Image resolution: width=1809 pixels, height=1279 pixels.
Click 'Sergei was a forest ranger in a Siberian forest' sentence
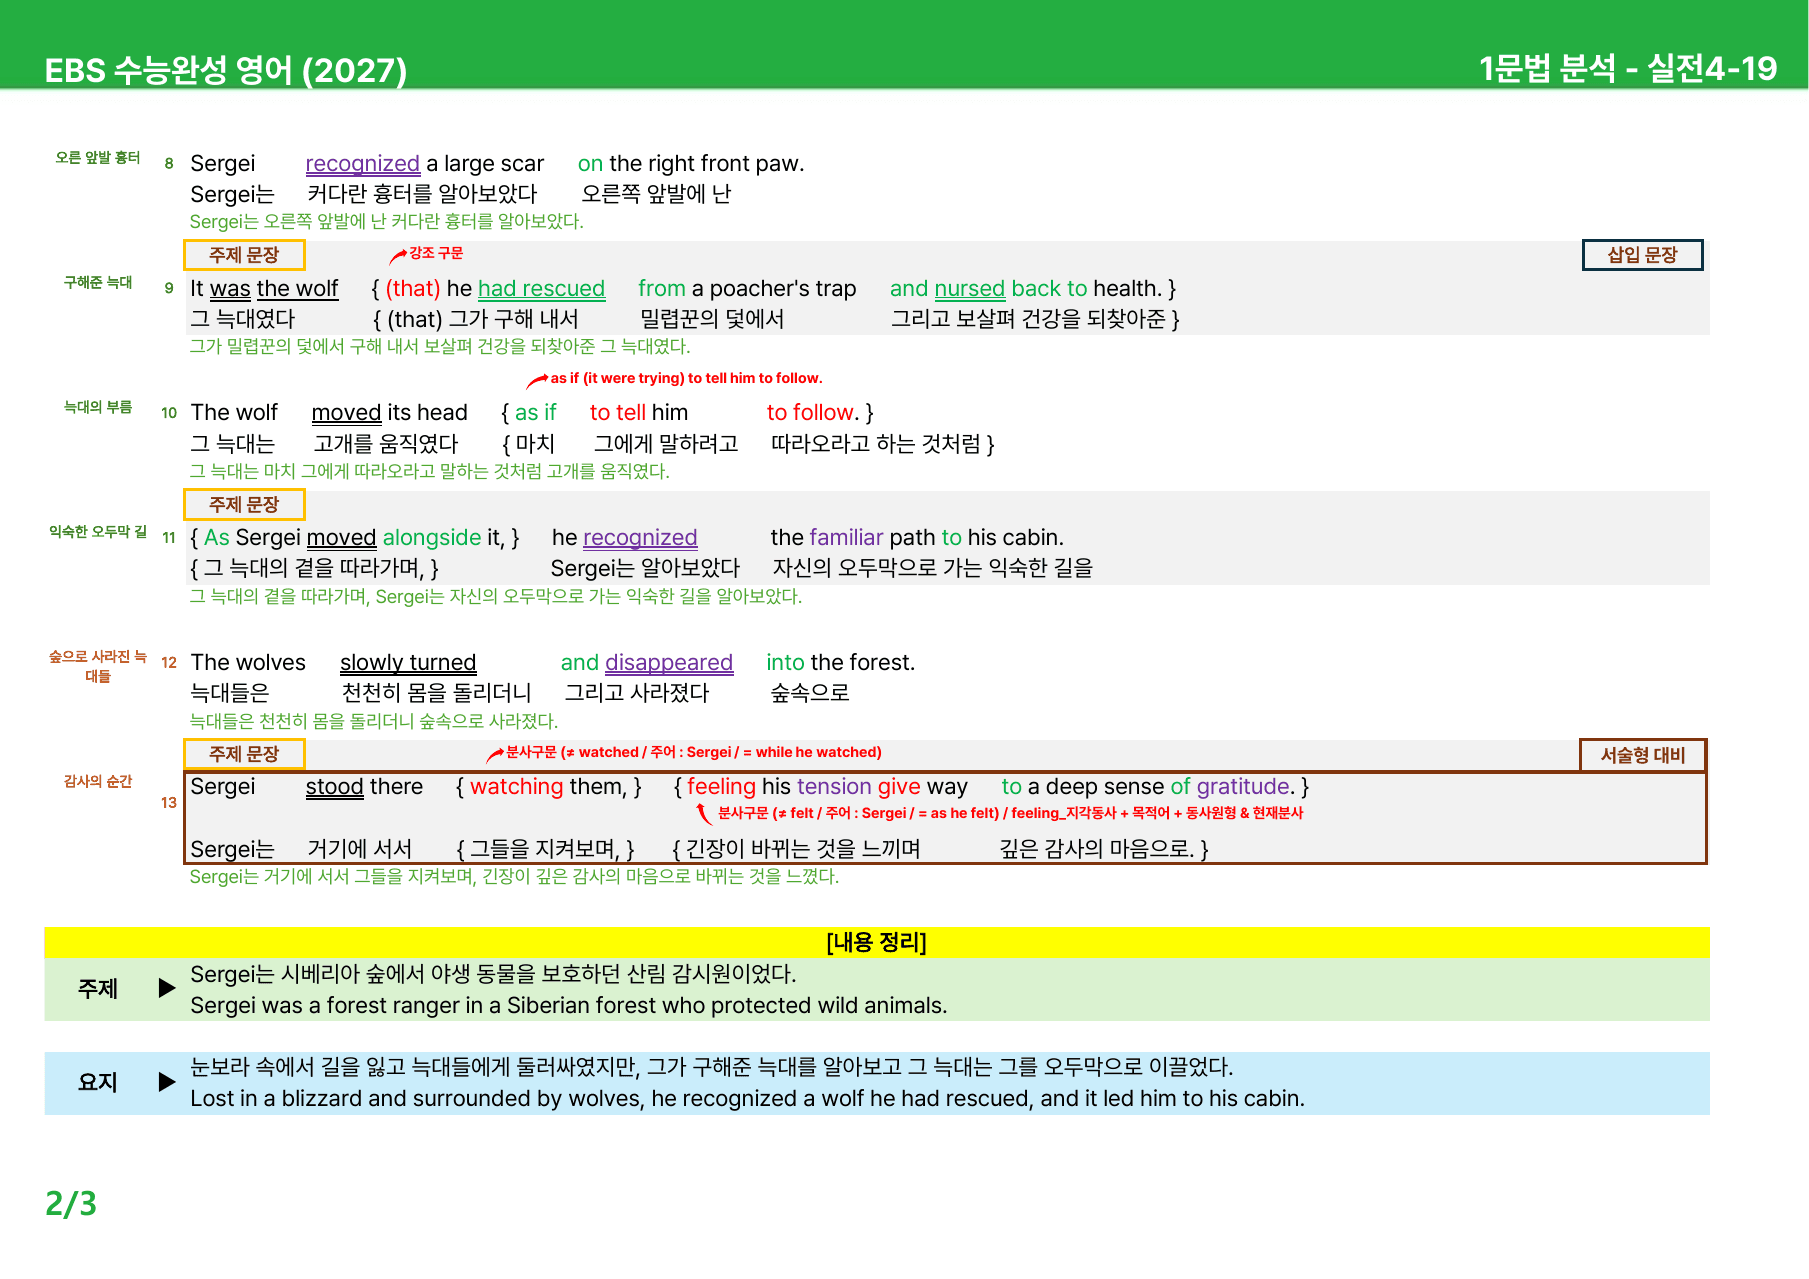569,1005
